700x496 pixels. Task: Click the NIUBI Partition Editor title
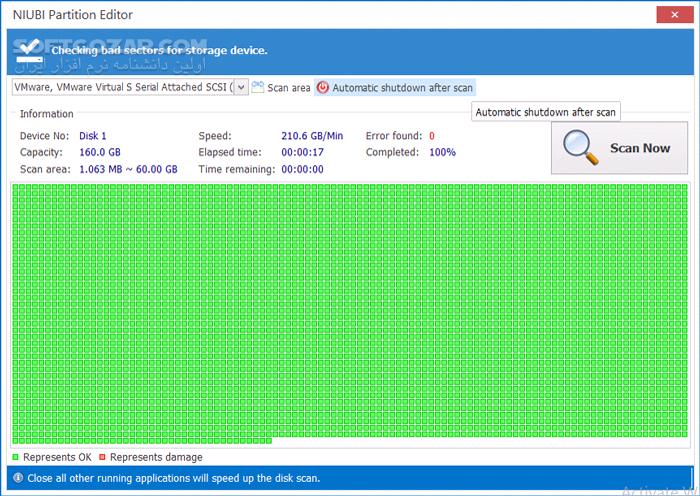(x=73, y=15)
